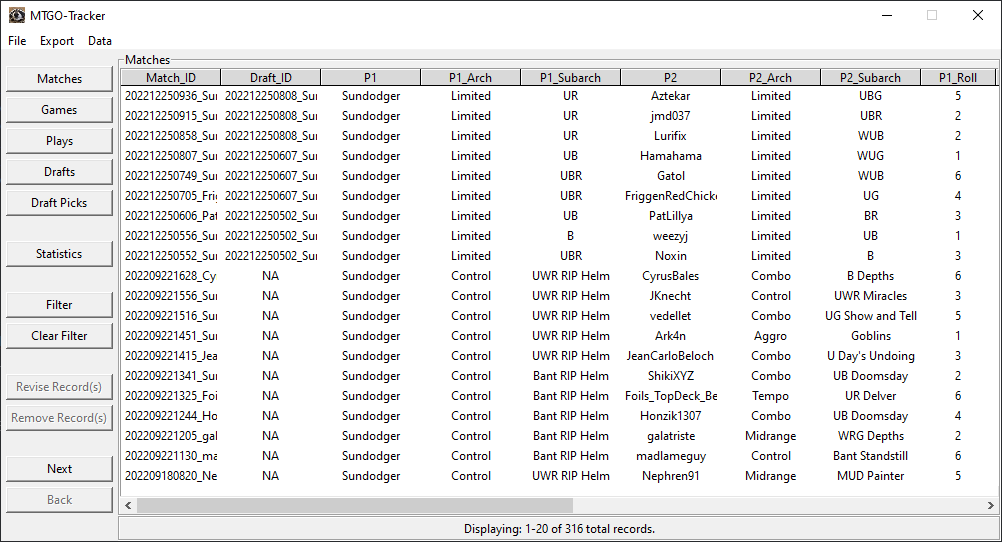Select the row with opponent CyrusBales
This screenshot has height=542, width=1002.
coord(670,276)
